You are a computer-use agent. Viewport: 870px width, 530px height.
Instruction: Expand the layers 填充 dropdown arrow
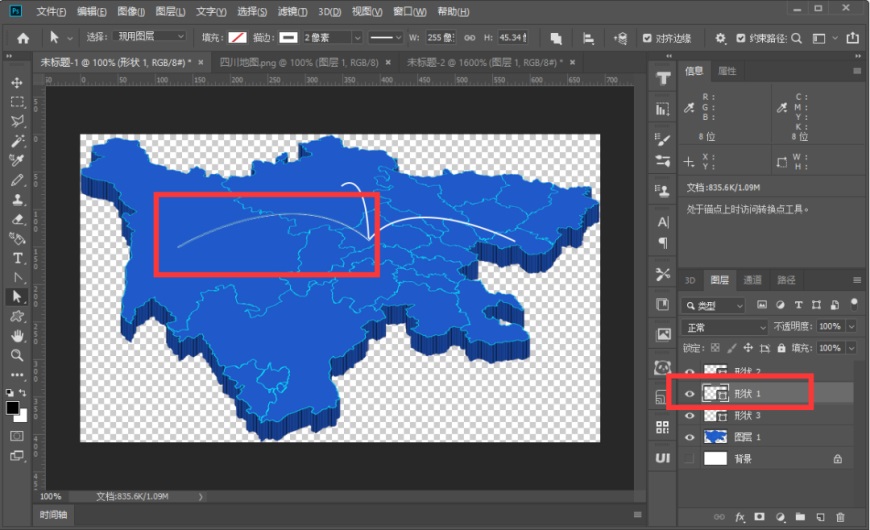852,348
